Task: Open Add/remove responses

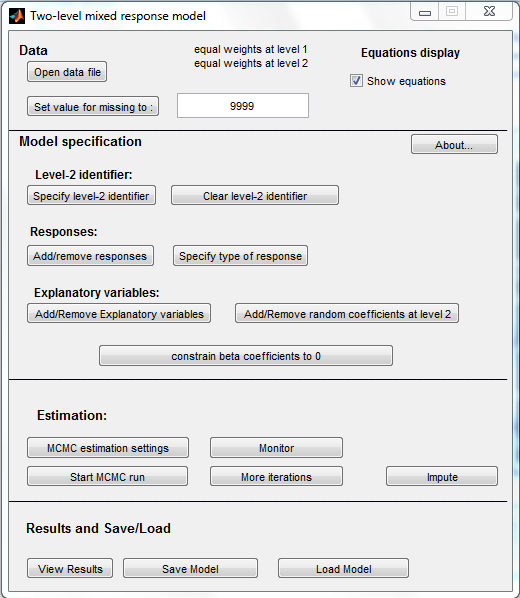Action: point(90,256)
